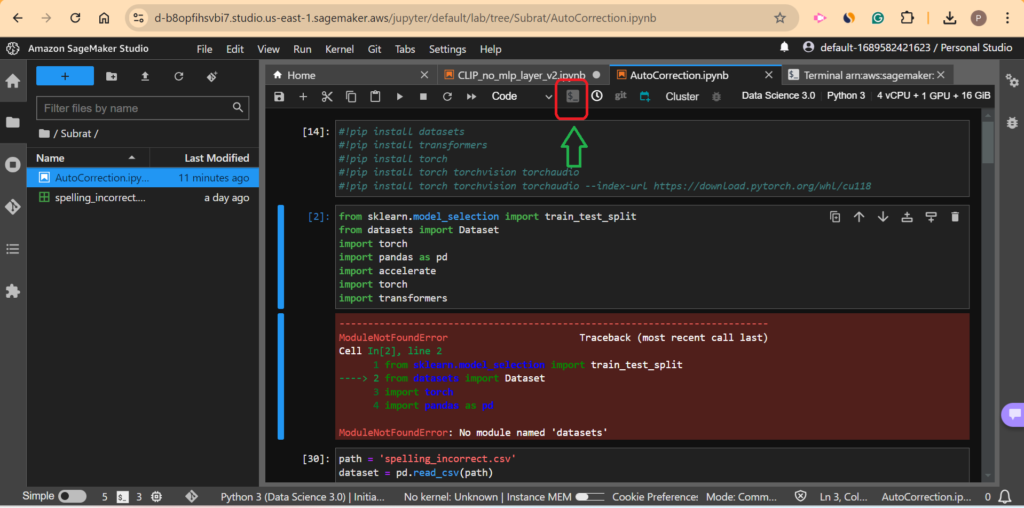Click the cut cell scissors icon
The image size is (1024, 508).
(326, 96)
